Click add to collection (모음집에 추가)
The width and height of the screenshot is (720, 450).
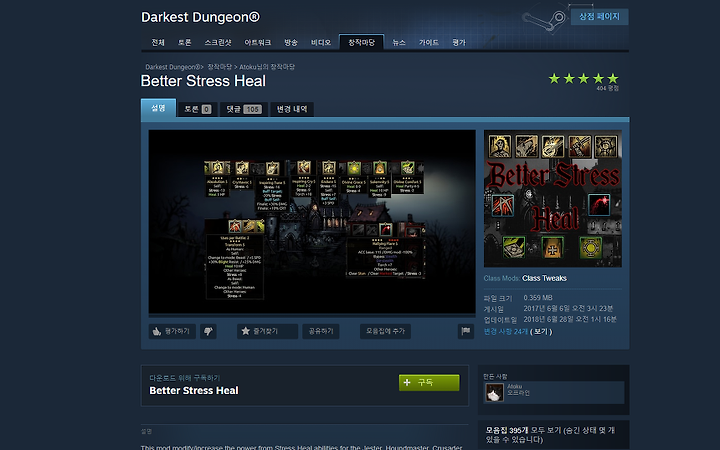pyautogui.click(x=385, y=331)
